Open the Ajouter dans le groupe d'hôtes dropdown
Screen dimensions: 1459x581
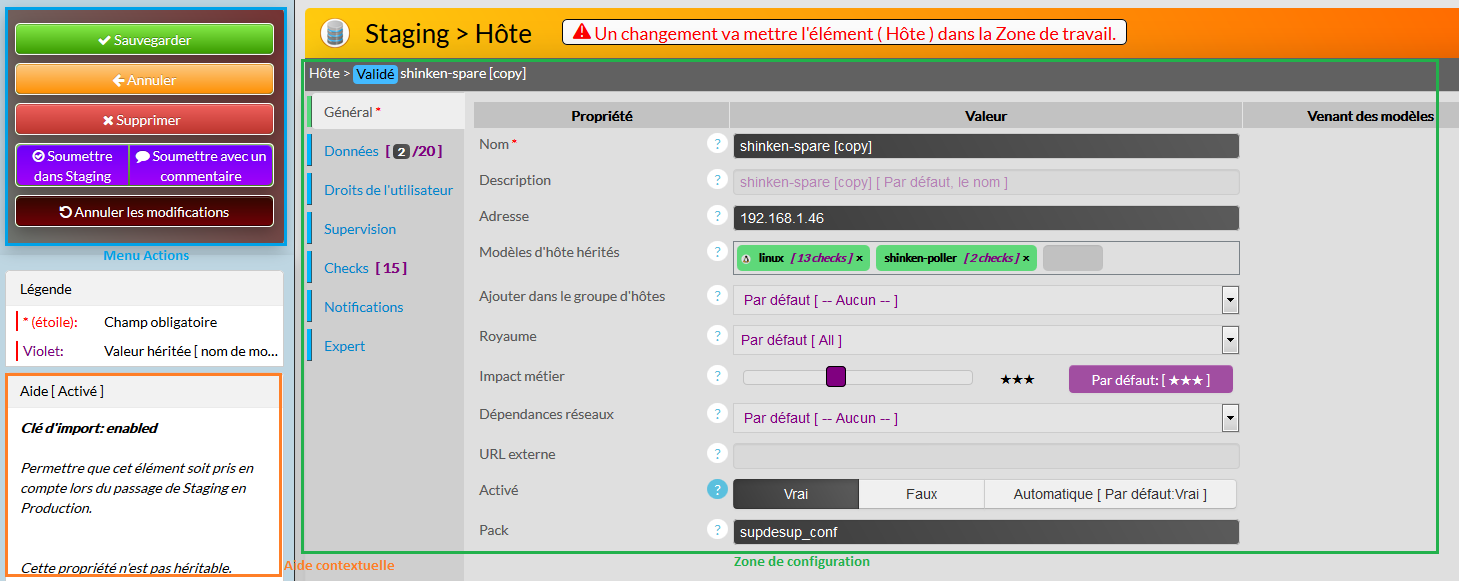1230,300
